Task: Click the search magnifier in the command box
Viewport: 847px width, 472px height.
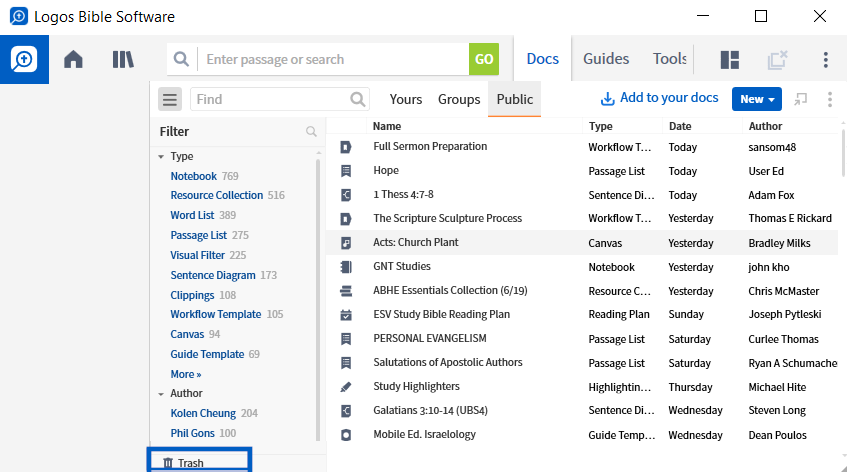Action: pyautogui.click(x=182, y=59)
